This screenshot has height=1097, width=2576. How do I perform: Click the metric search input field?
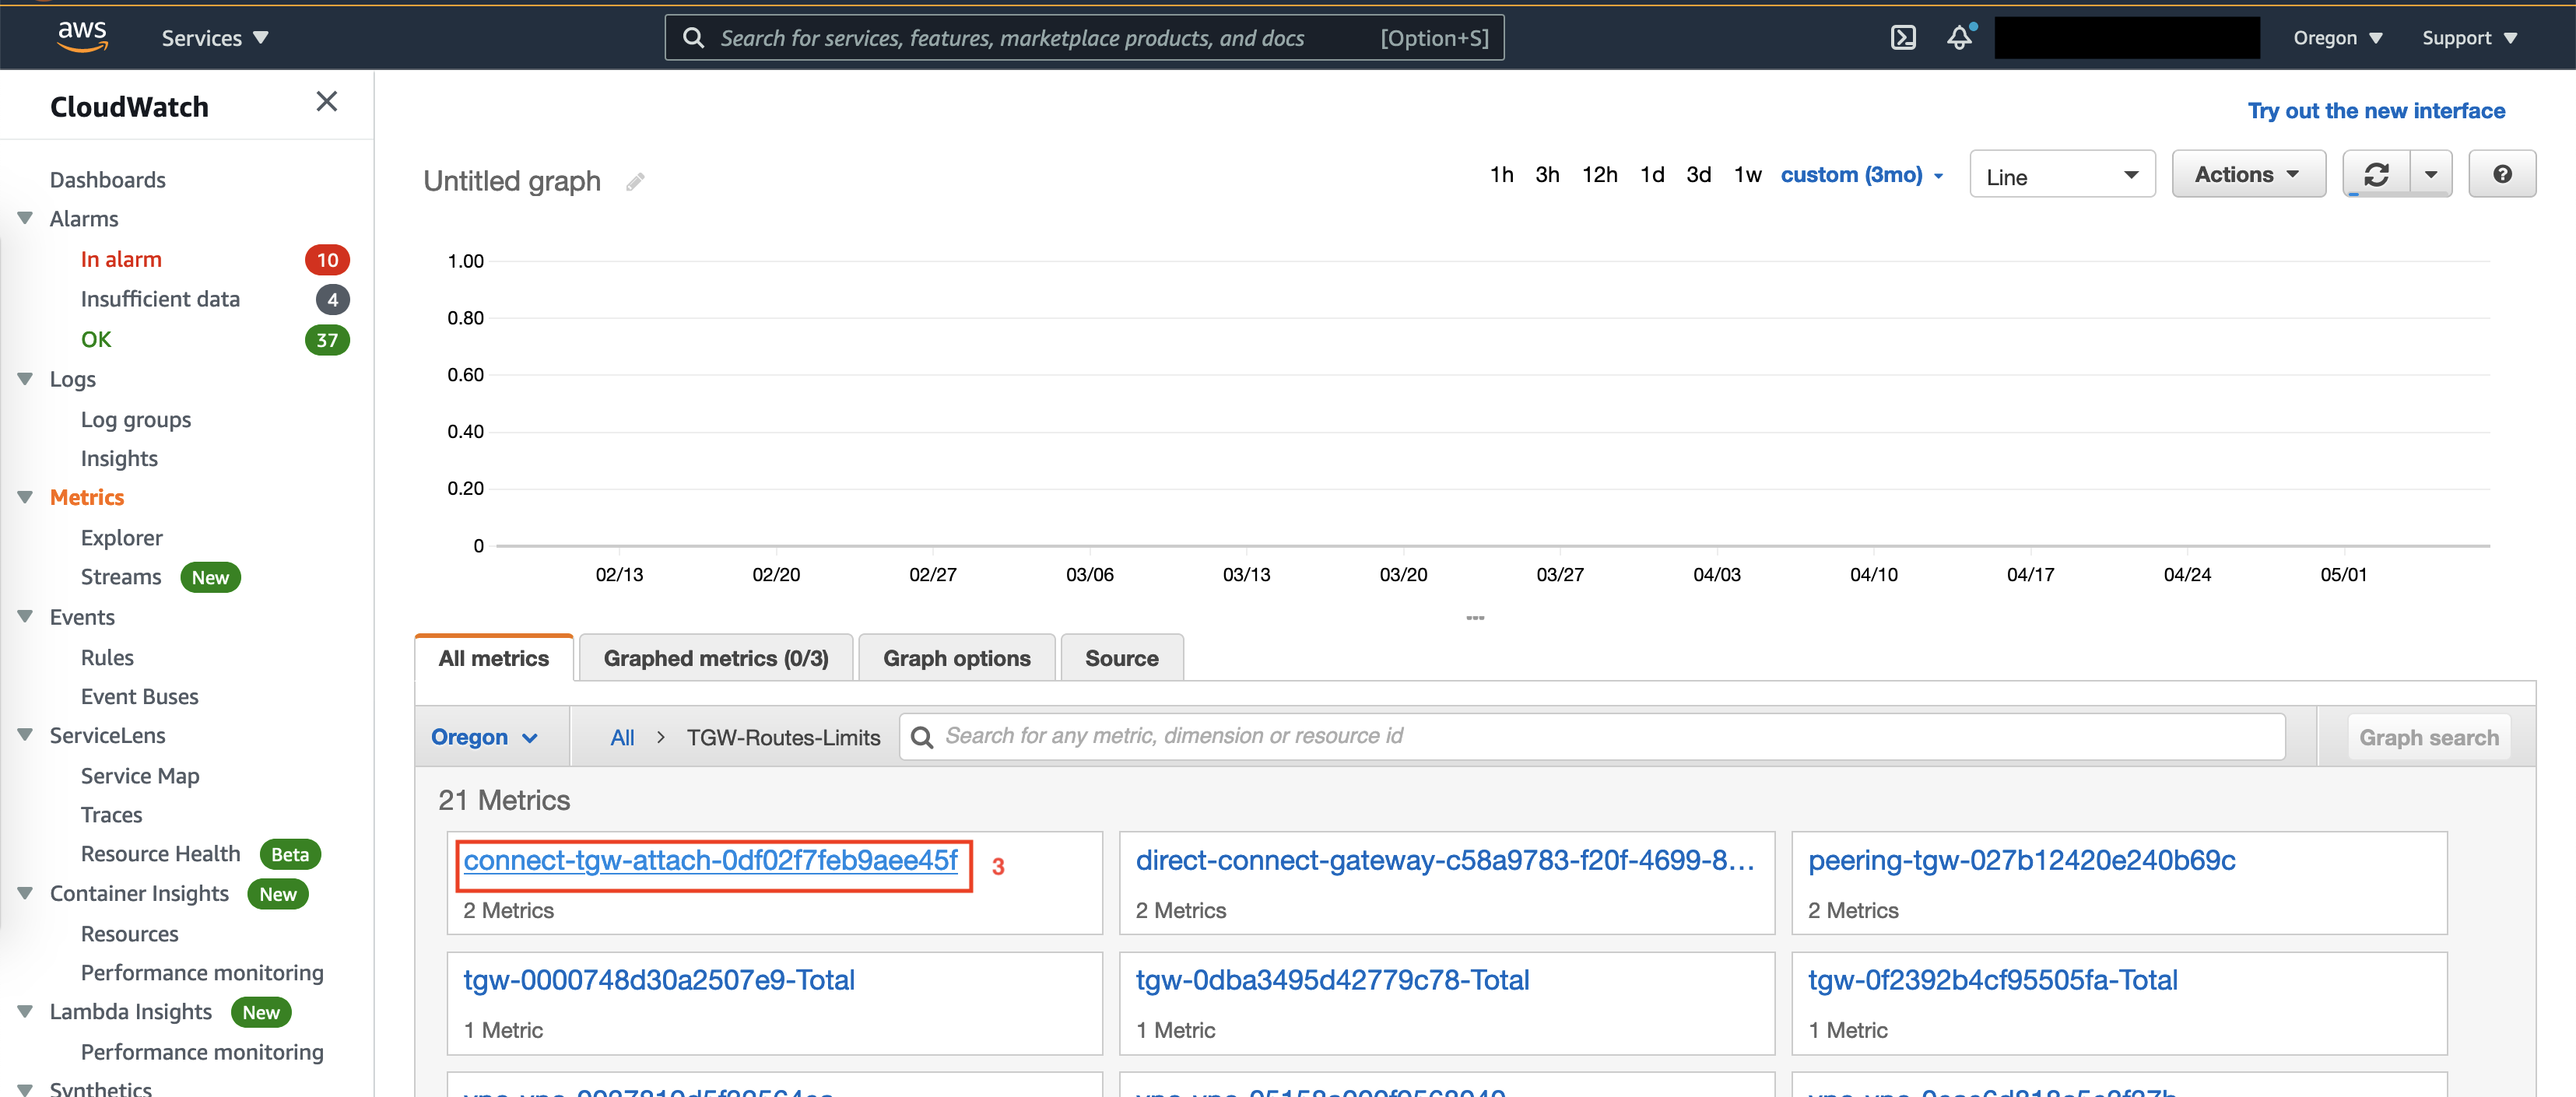point(1600,737)
